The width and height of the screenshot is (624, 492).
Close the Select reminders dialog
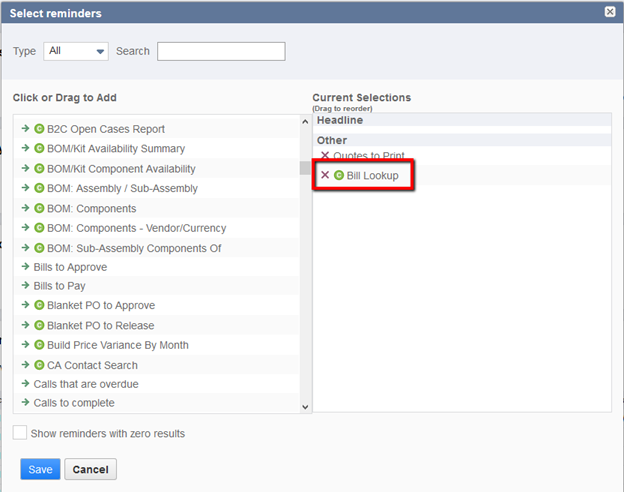[610, 12]
